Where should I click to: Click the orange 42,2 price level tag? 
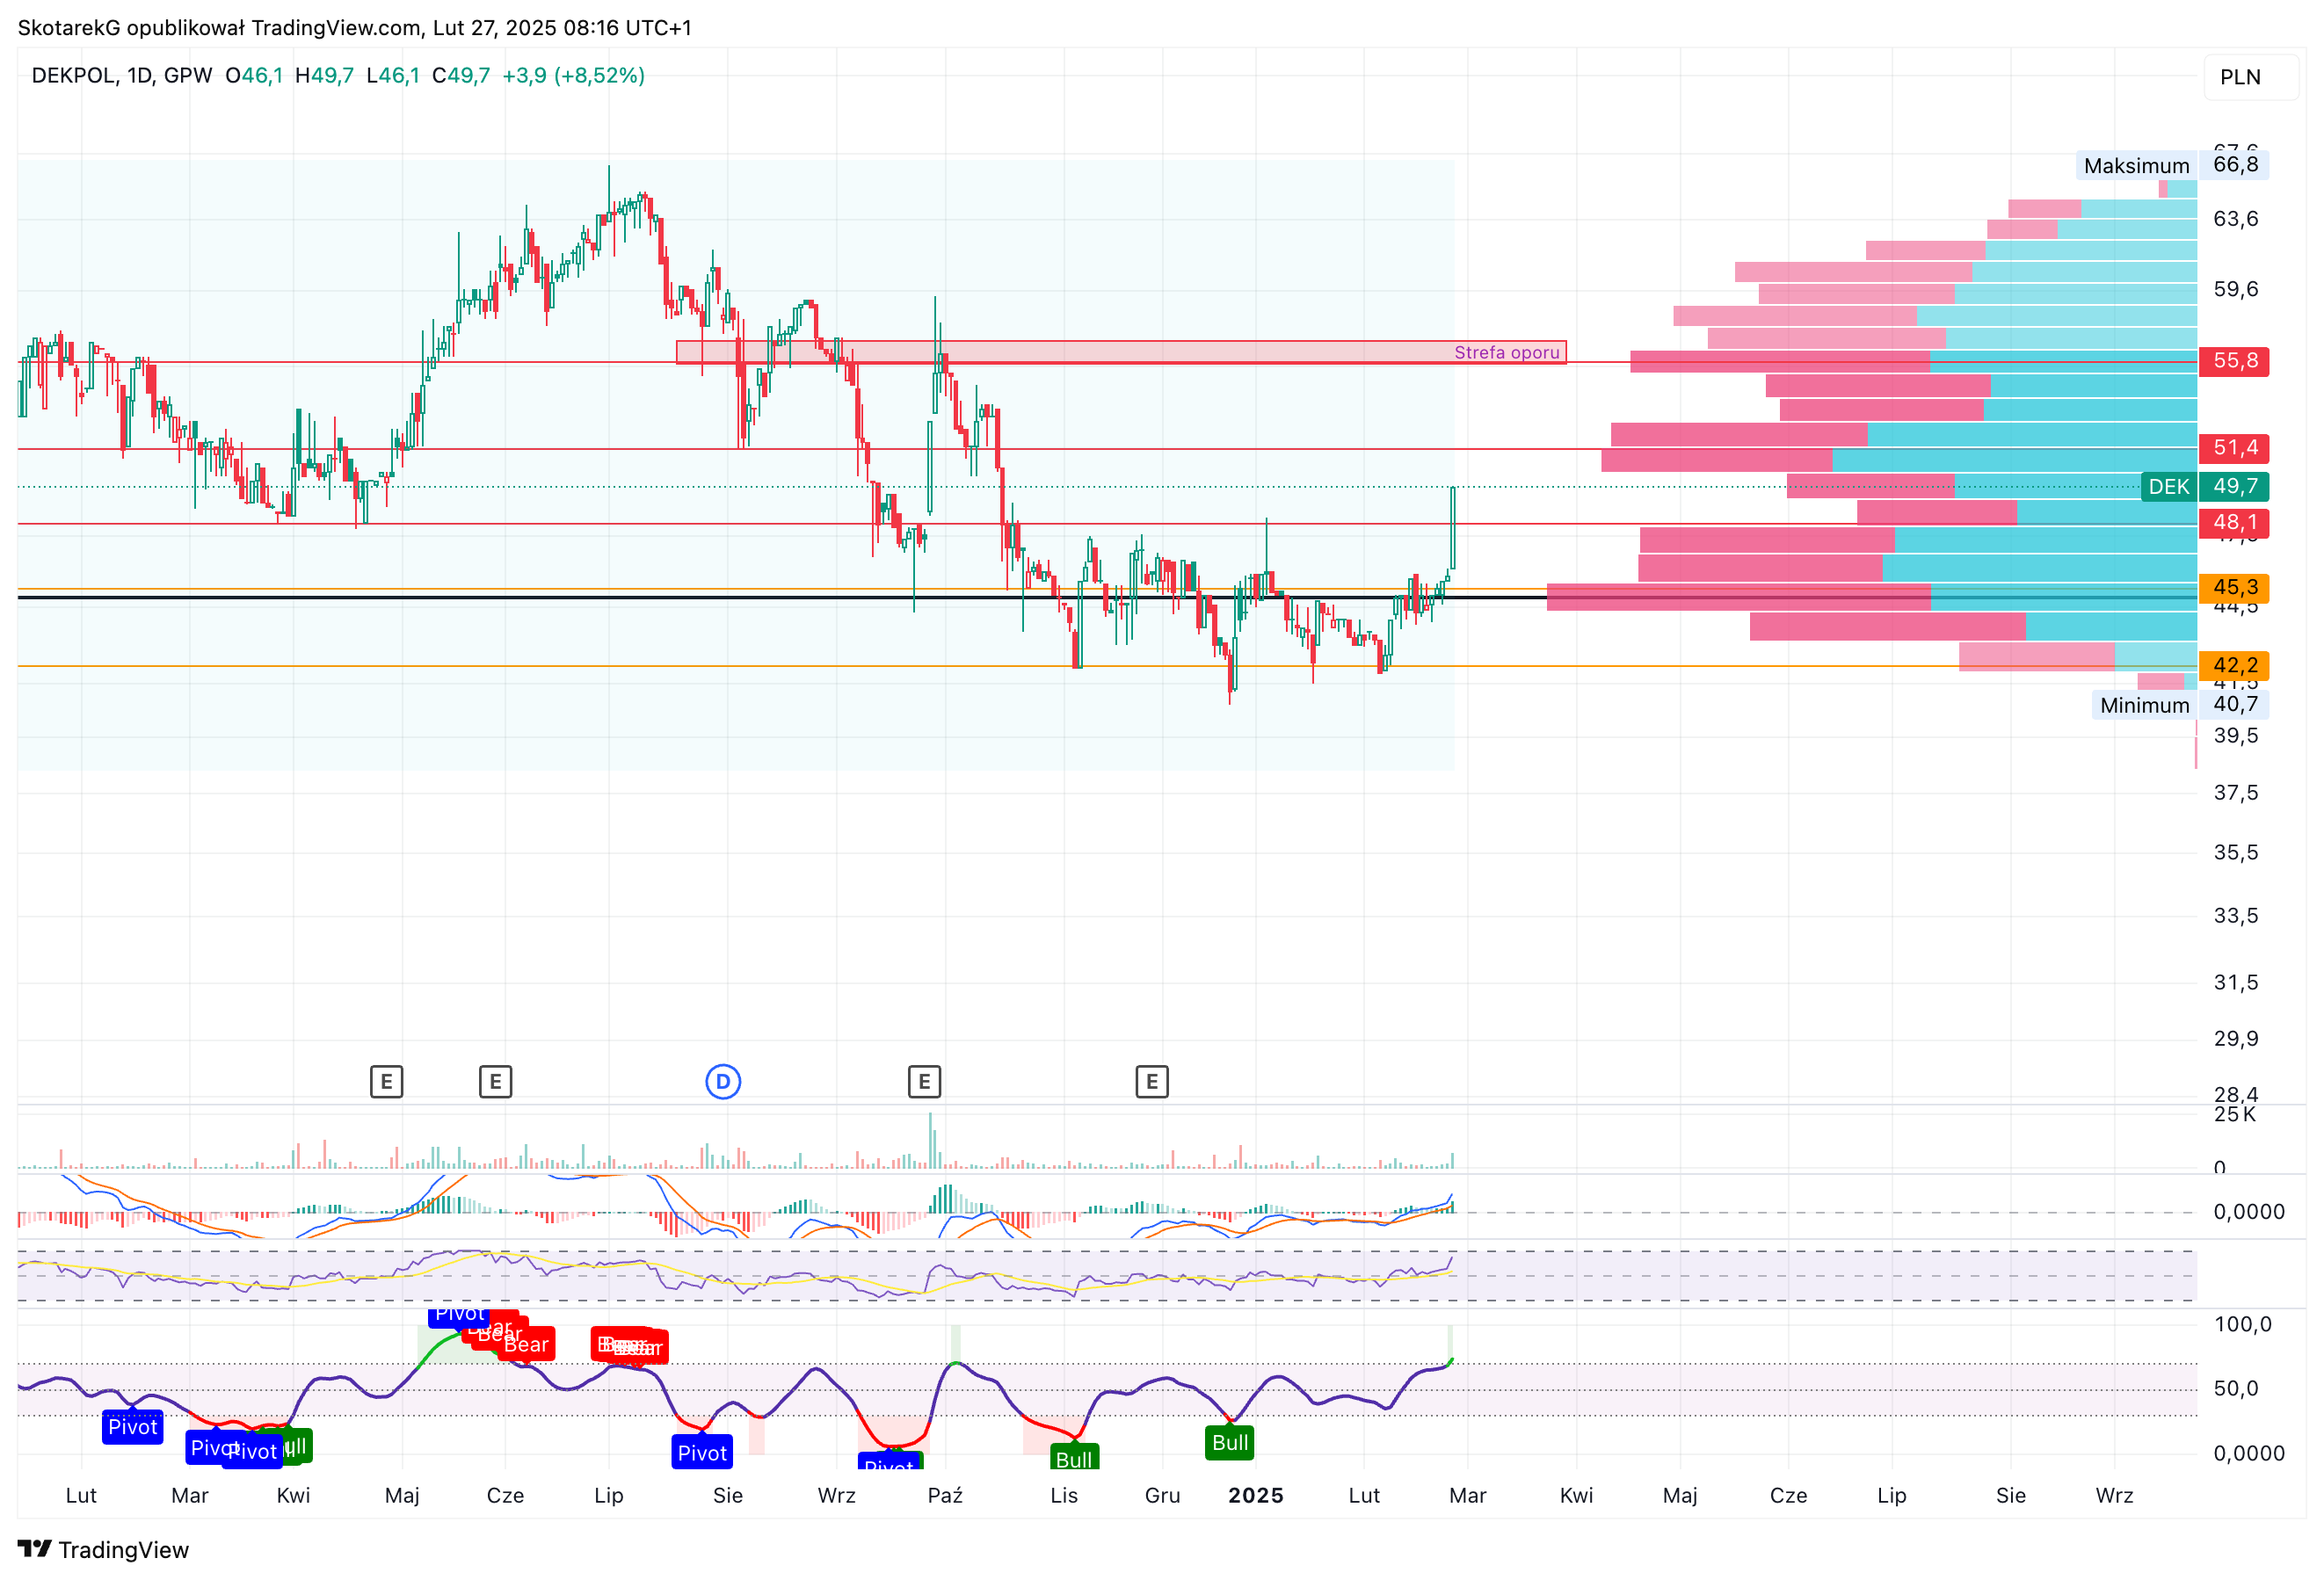tap(2234, 666)
